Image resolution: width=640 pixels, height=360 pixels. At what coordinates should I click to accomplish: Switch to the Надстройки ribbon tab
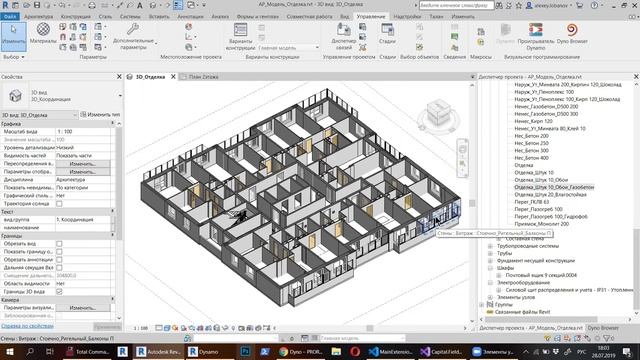coord(407,17)
